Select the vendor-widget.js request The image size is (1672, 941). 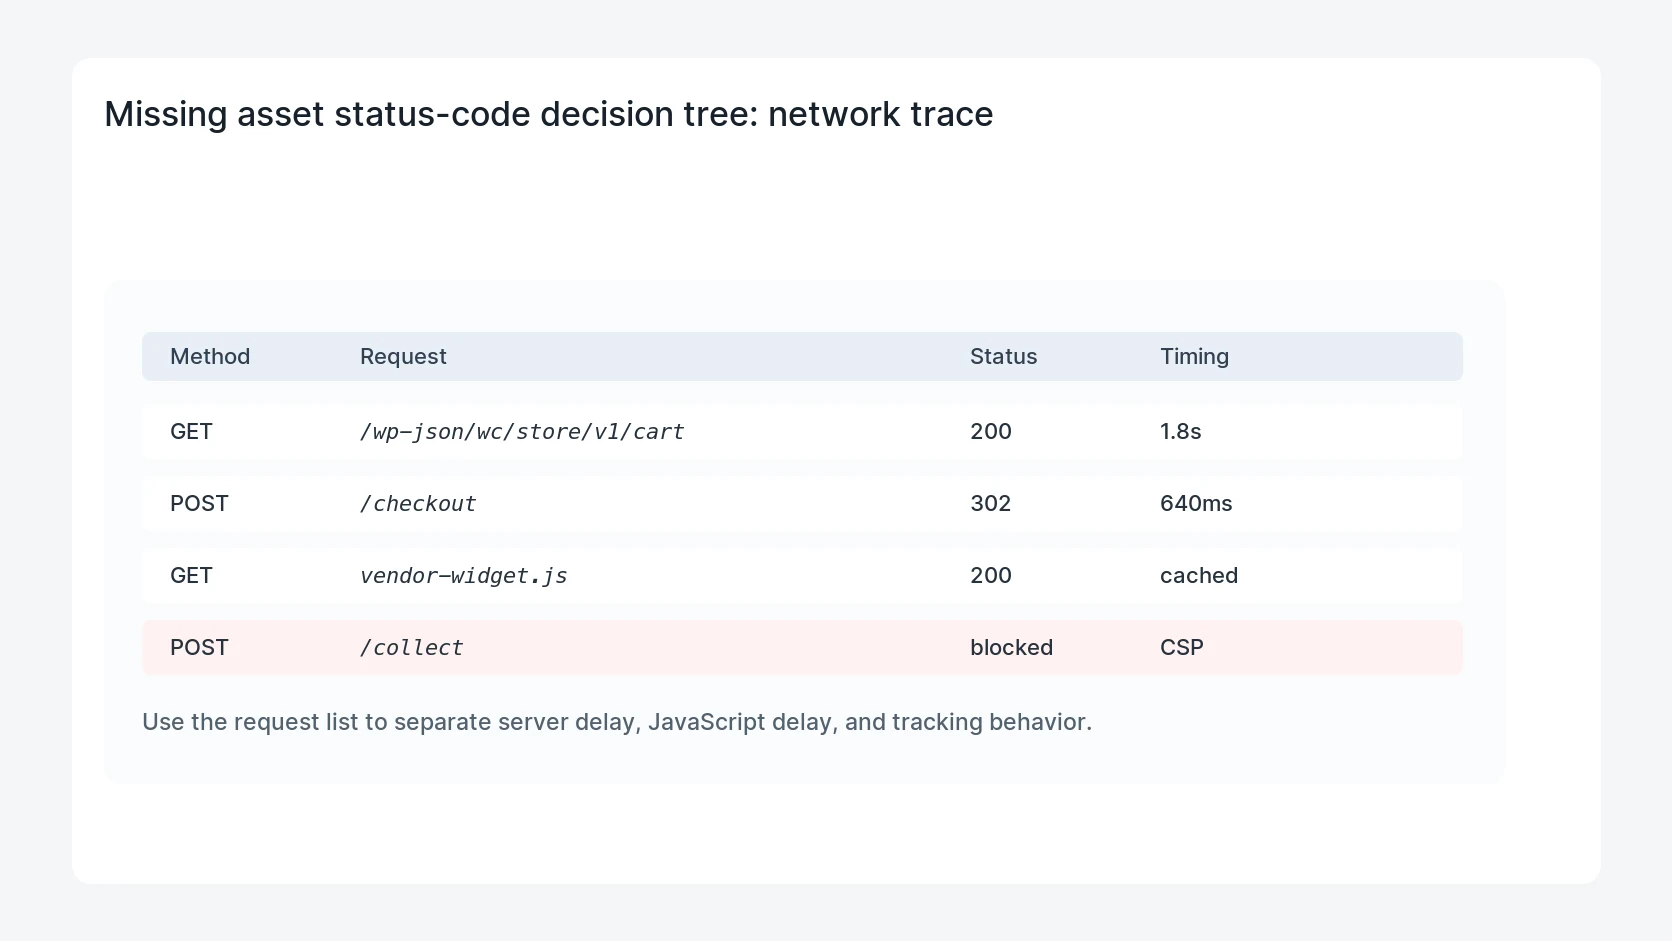pyautogui.click(x=464, y=576)
